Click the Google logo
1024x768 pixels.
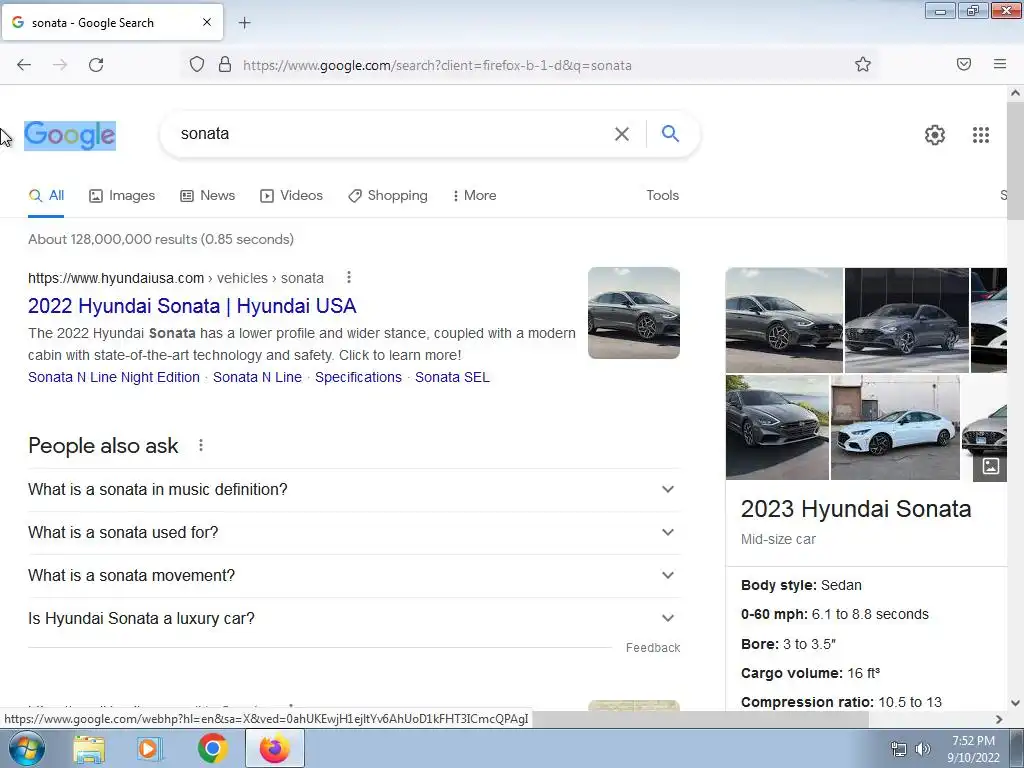pyautogui.click(x=70, y=135)
